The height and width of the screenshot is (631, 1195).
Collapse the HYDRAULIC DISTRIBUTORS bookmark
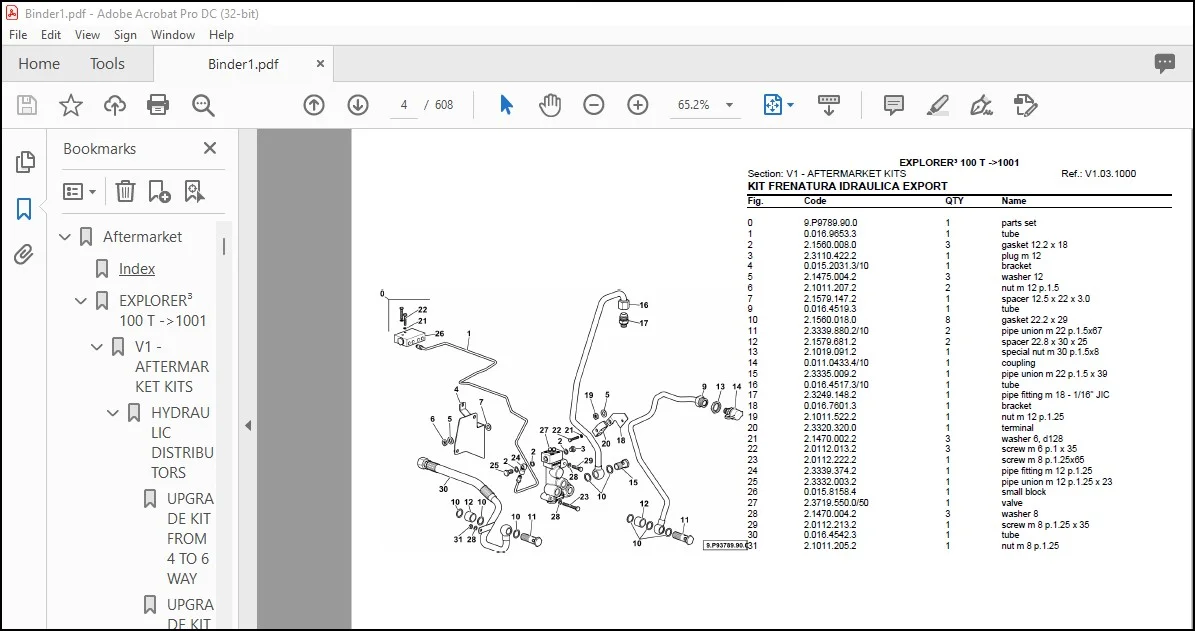(x=113, y=413)
